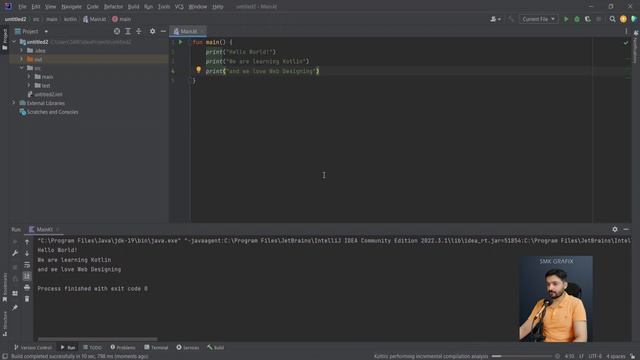Viewport: 640px width, 360px height.
Task: Expand the out folder
Action: tap(22, 59)
